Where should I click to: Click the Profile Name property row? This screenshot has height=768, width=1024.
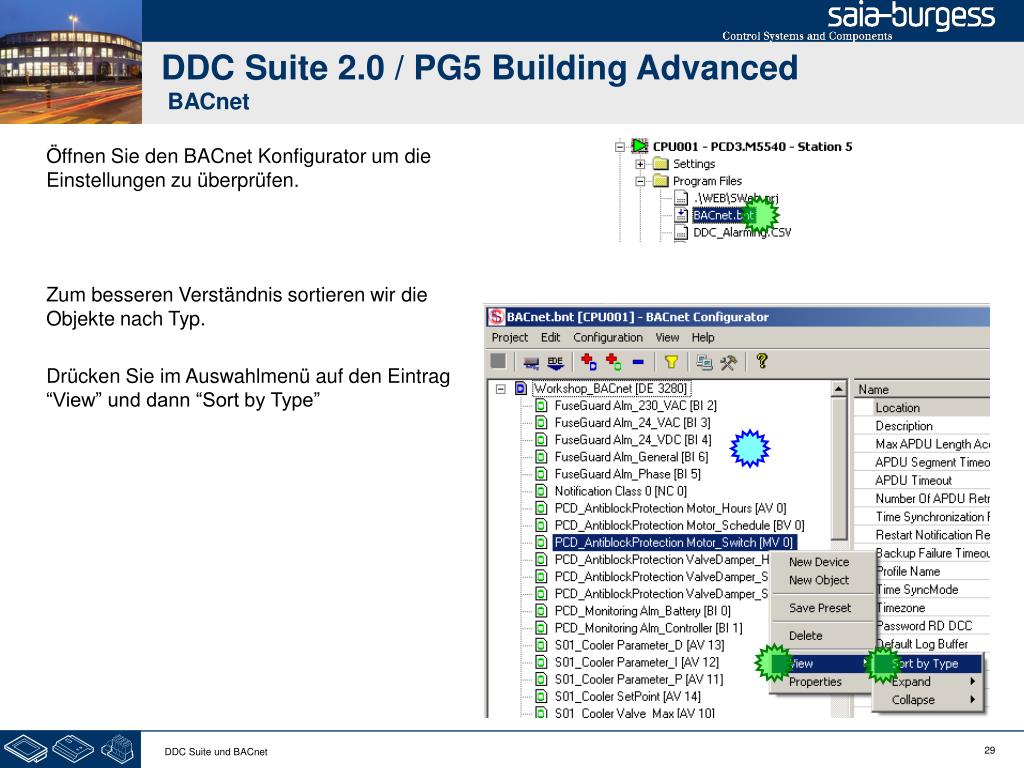933,571
